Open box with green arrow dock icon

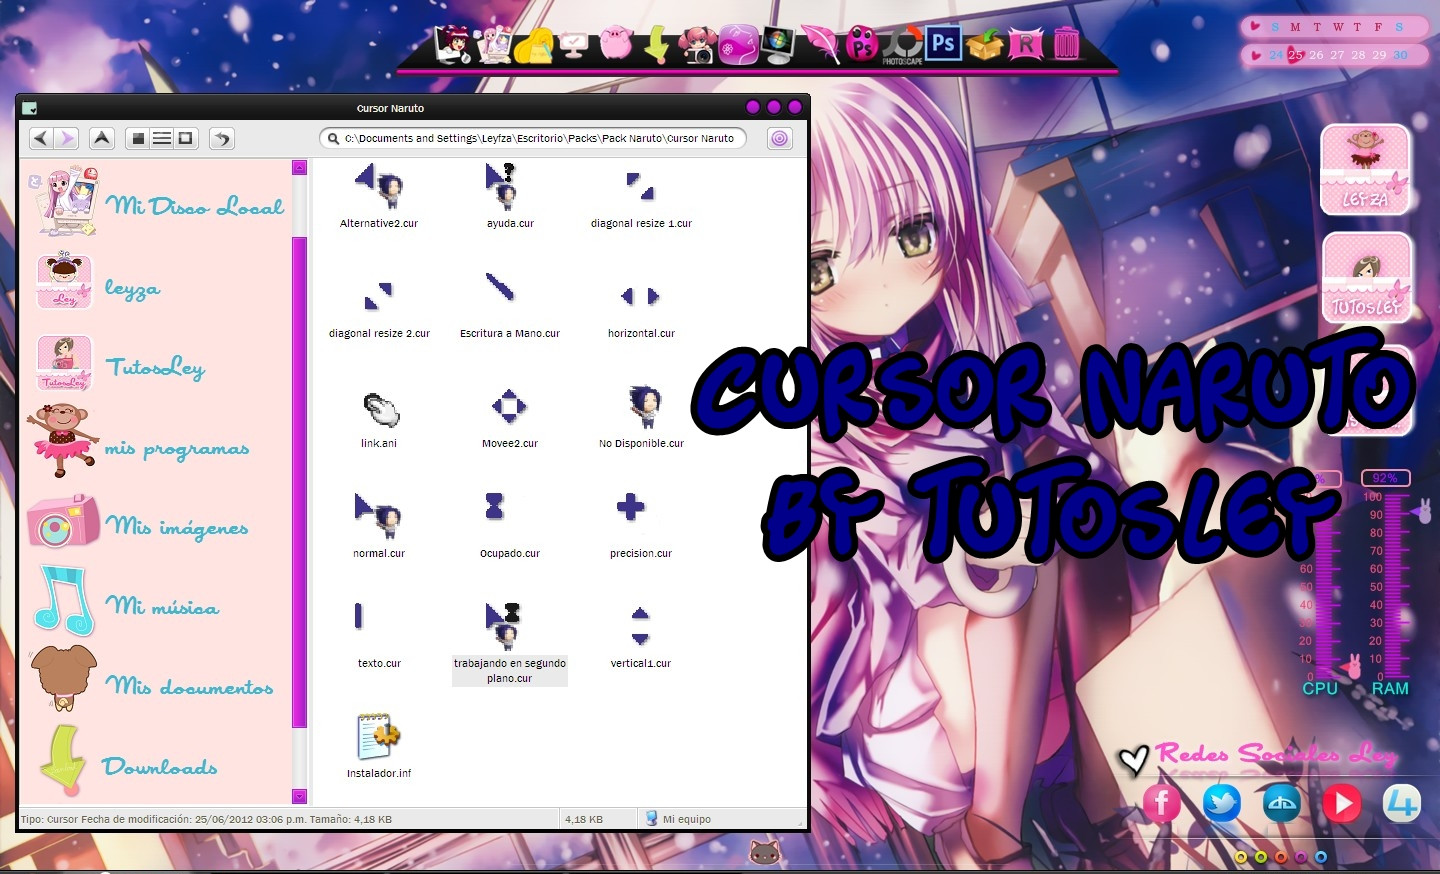pos(985,44)
